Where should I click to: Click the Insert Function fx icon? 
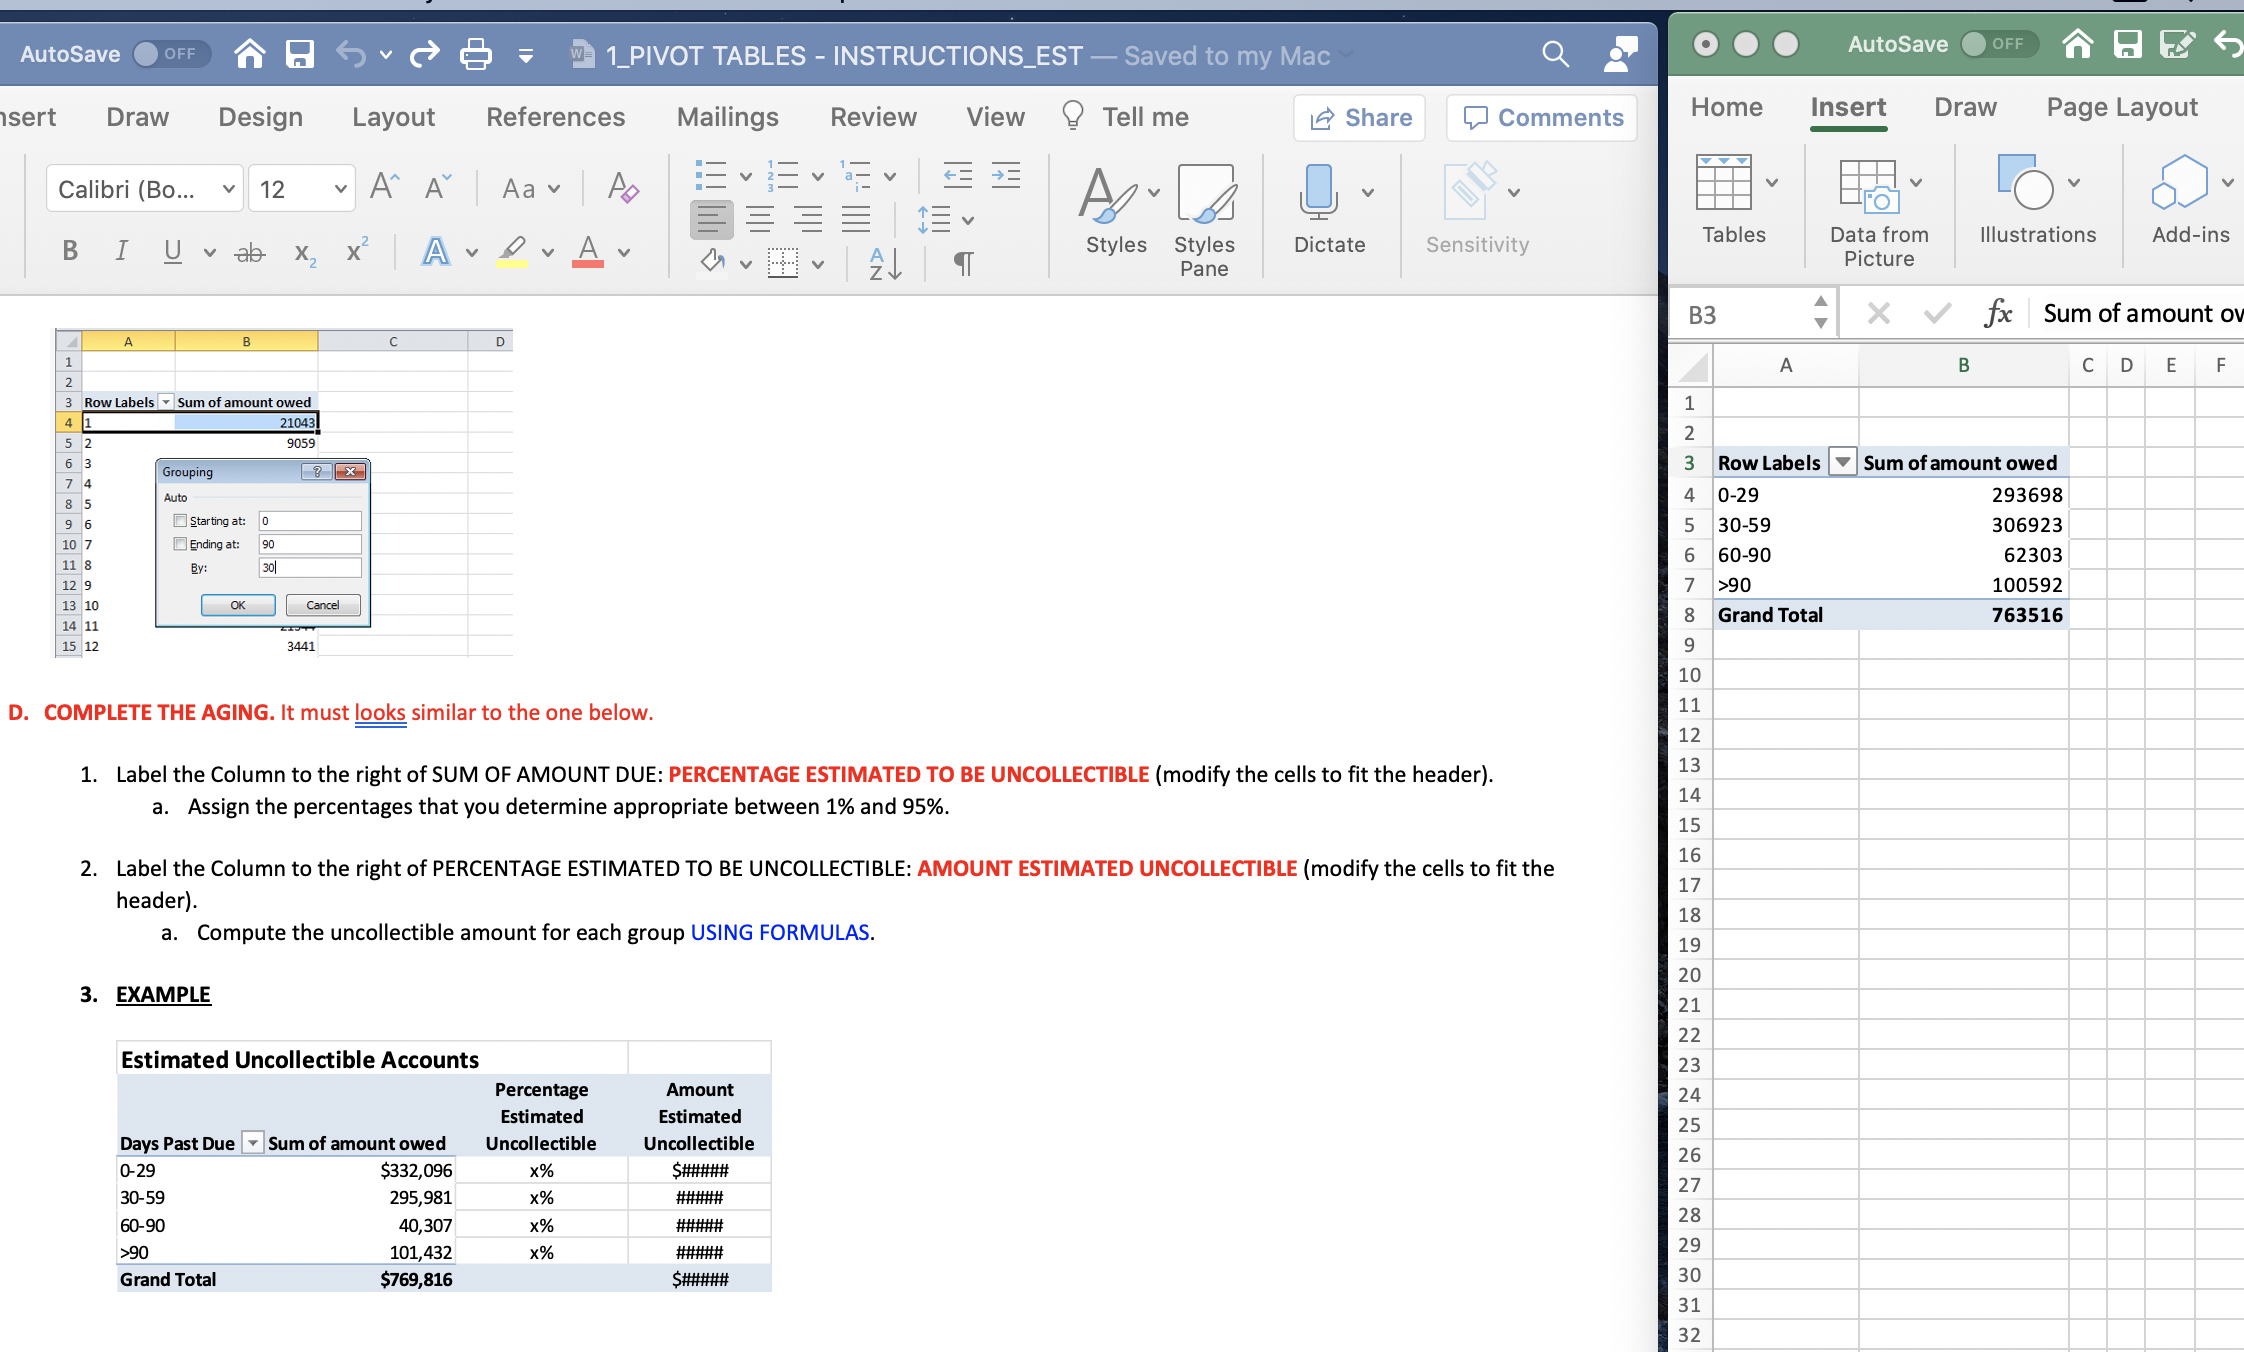(1999, 313)
